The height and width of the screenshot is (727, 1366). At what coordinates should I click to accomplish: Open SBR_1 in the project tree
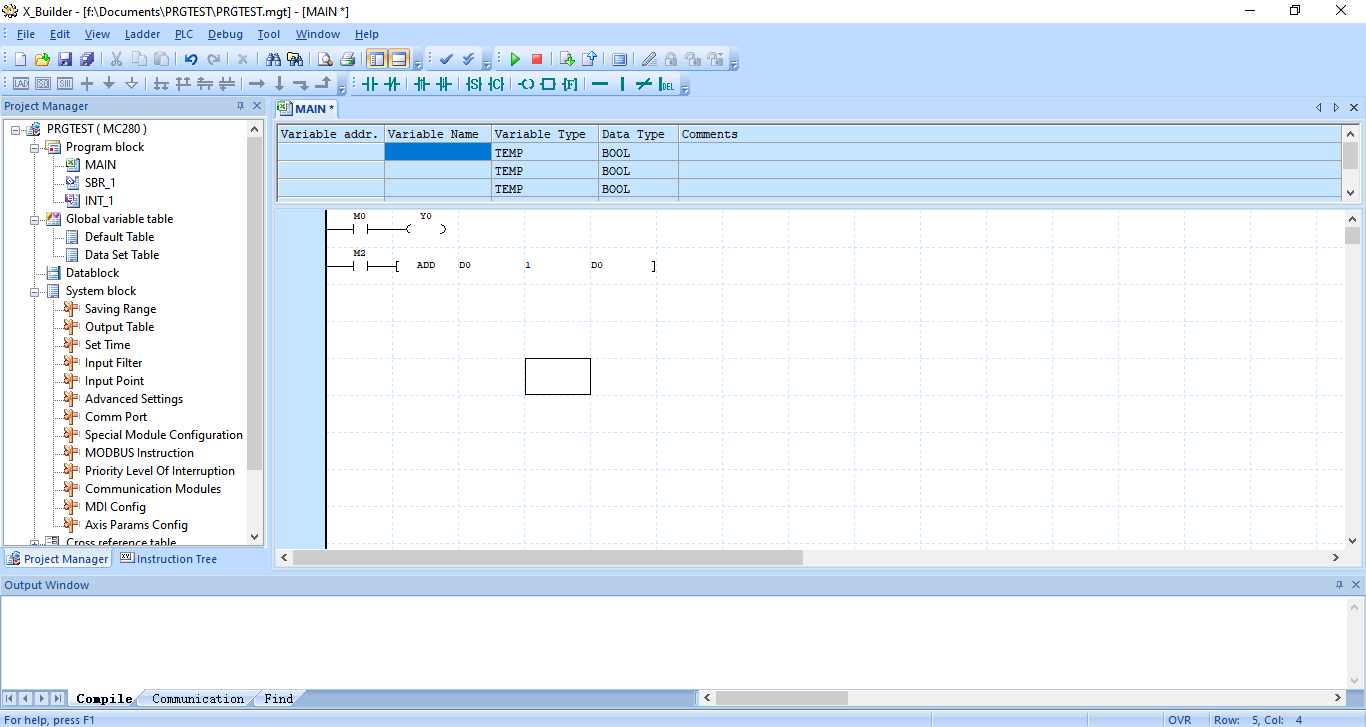(99, 183)
